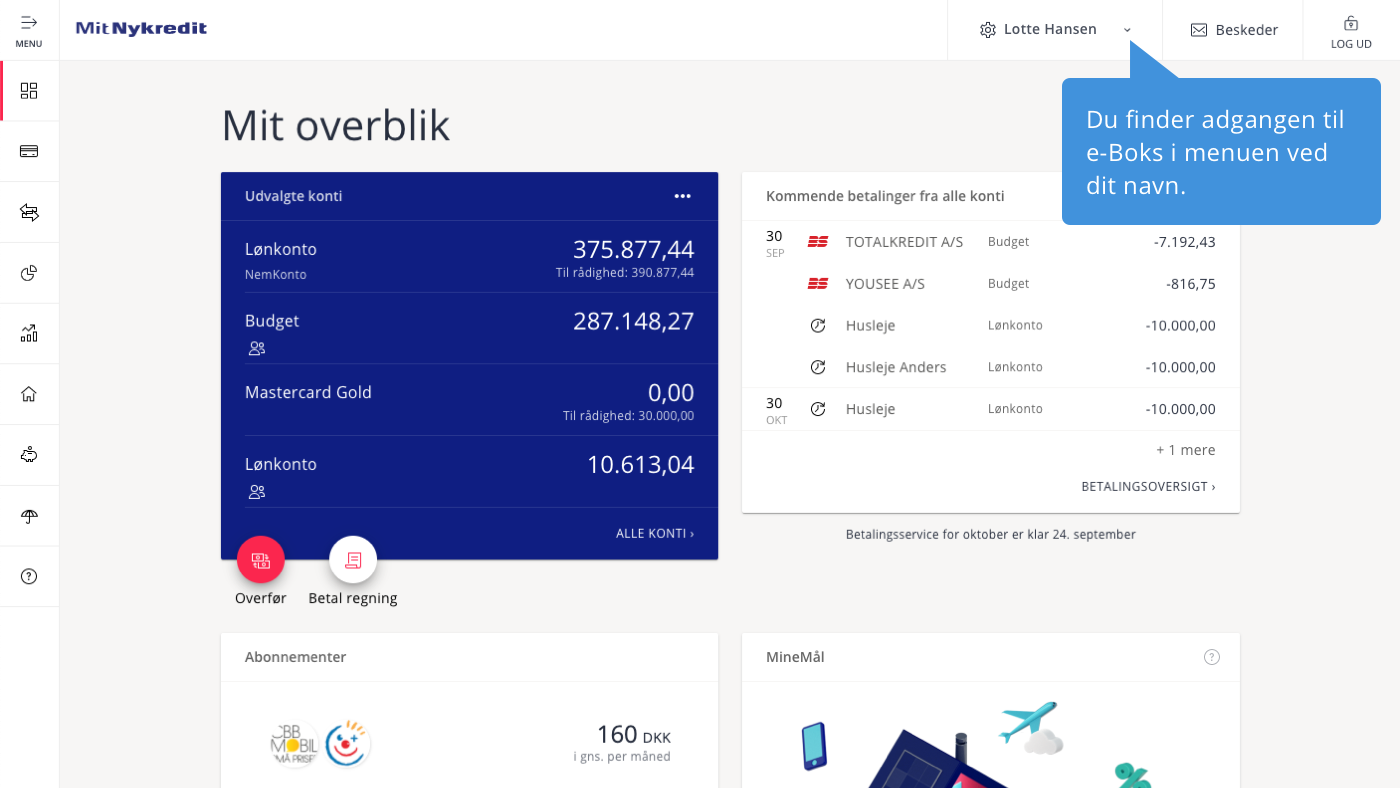Open the main menu hamburger icon
Screen dimensions: 1400x788
29,29
